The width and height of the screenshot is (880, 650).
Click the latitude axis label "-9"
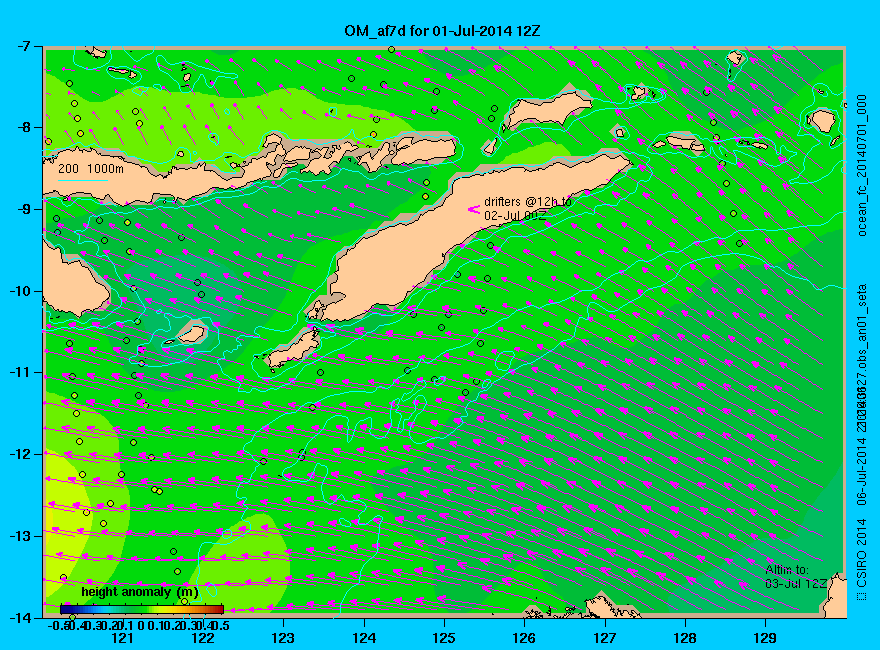click(x=24, y=209)
